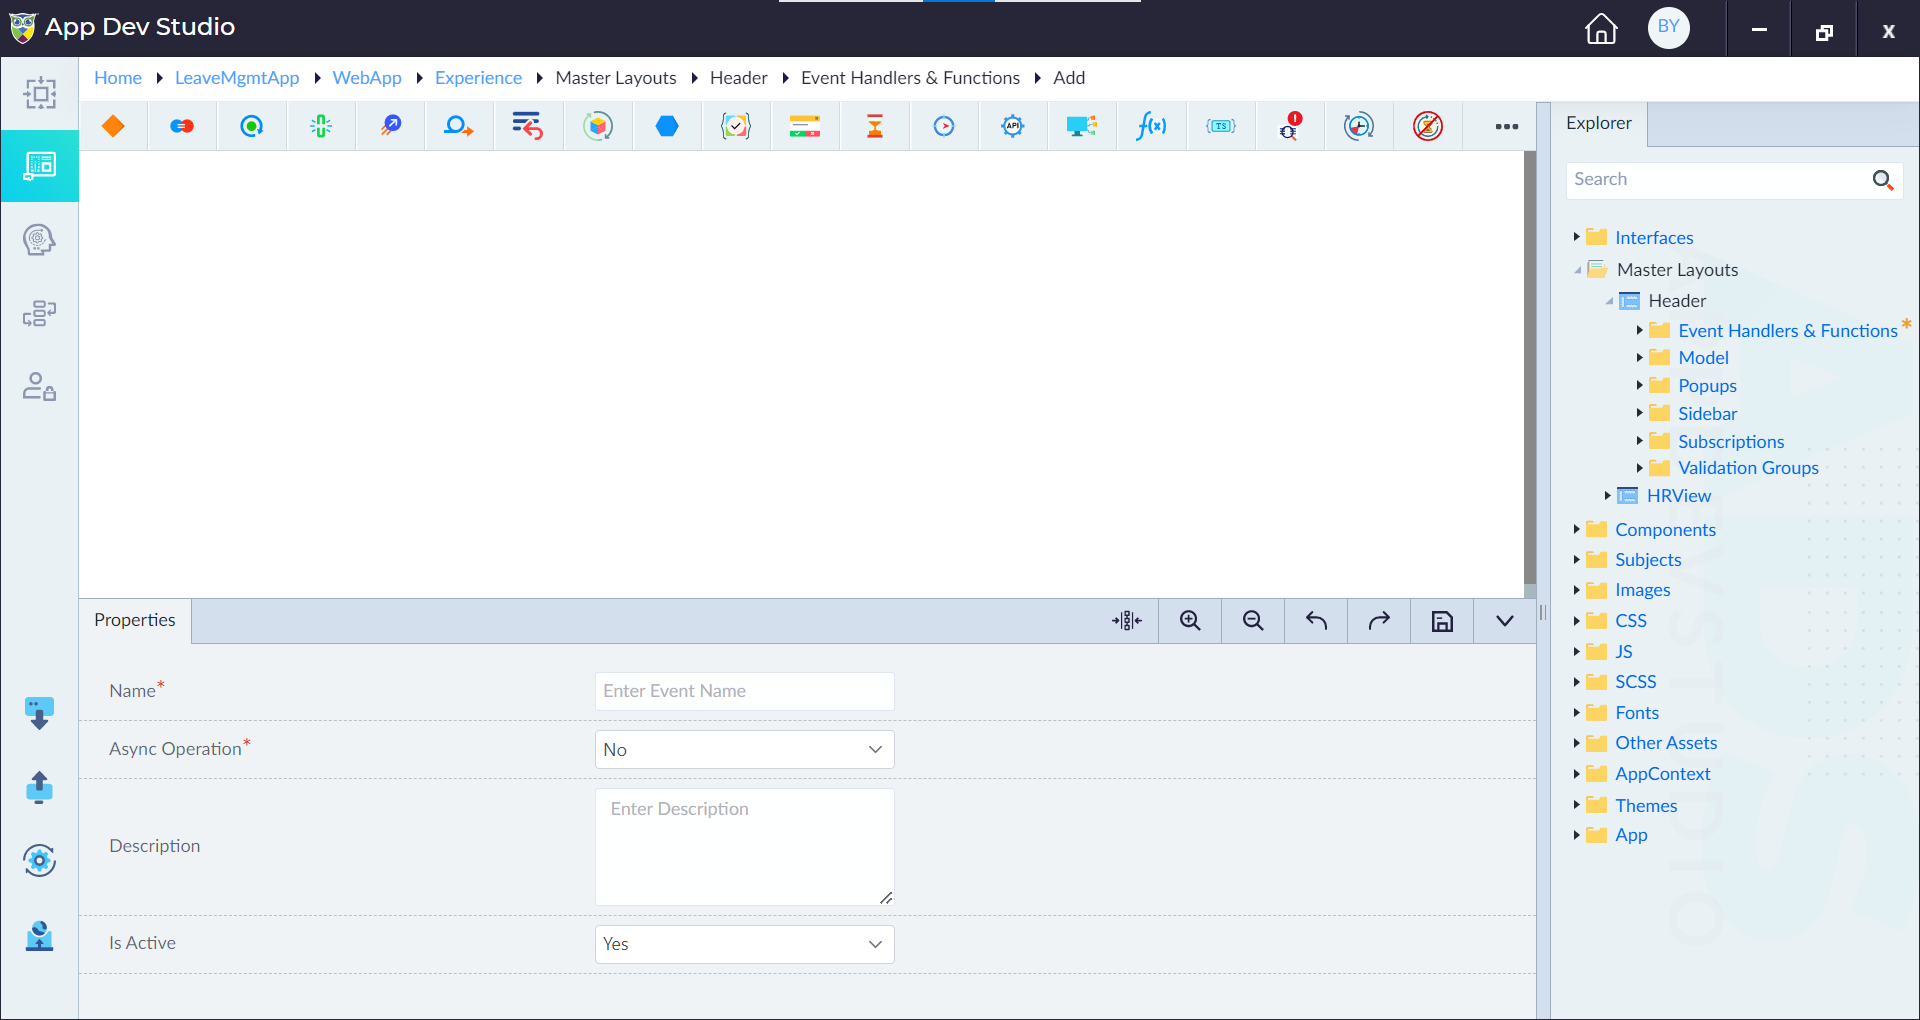Open the user with lock sidebar icon

pyautogui.click(x=40, y=387)
